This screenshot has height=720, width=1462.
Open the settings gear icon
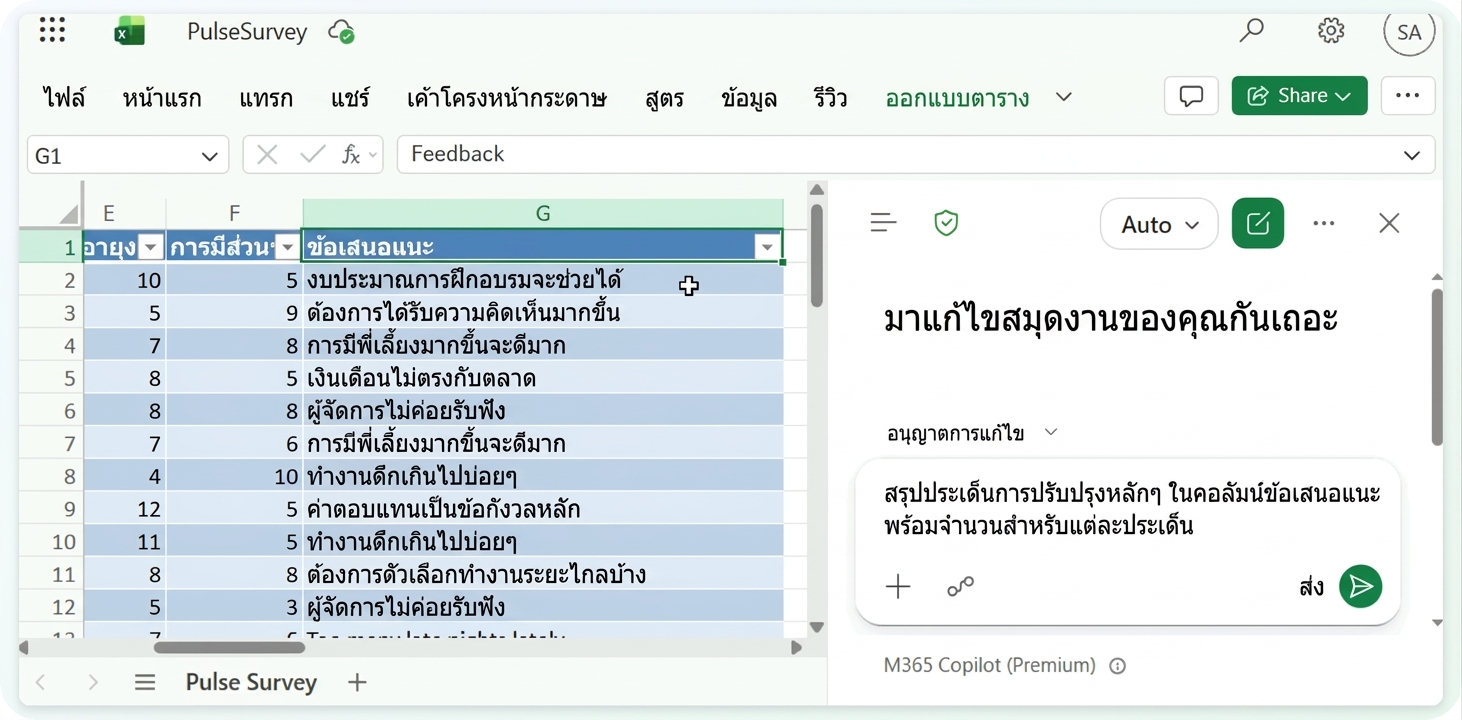click(x=1331, y=31)
